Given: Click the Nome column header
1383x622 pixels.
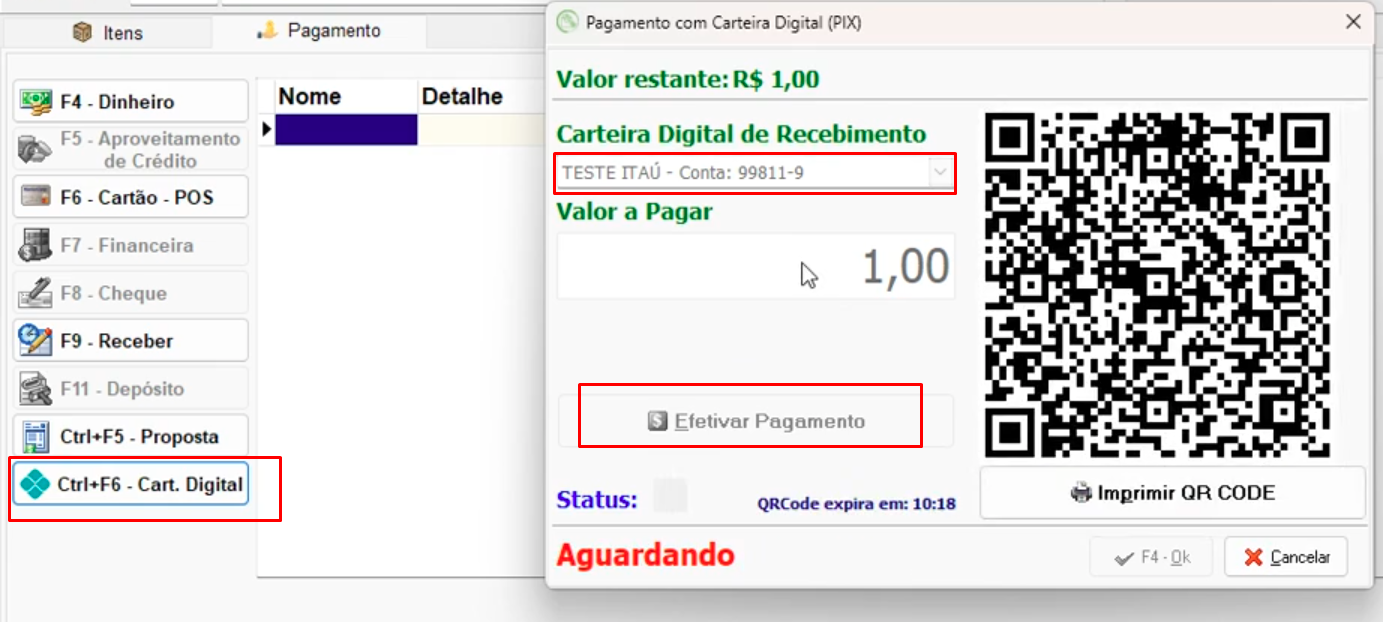Looking at the screenshot, I should (x=346, y=97).
